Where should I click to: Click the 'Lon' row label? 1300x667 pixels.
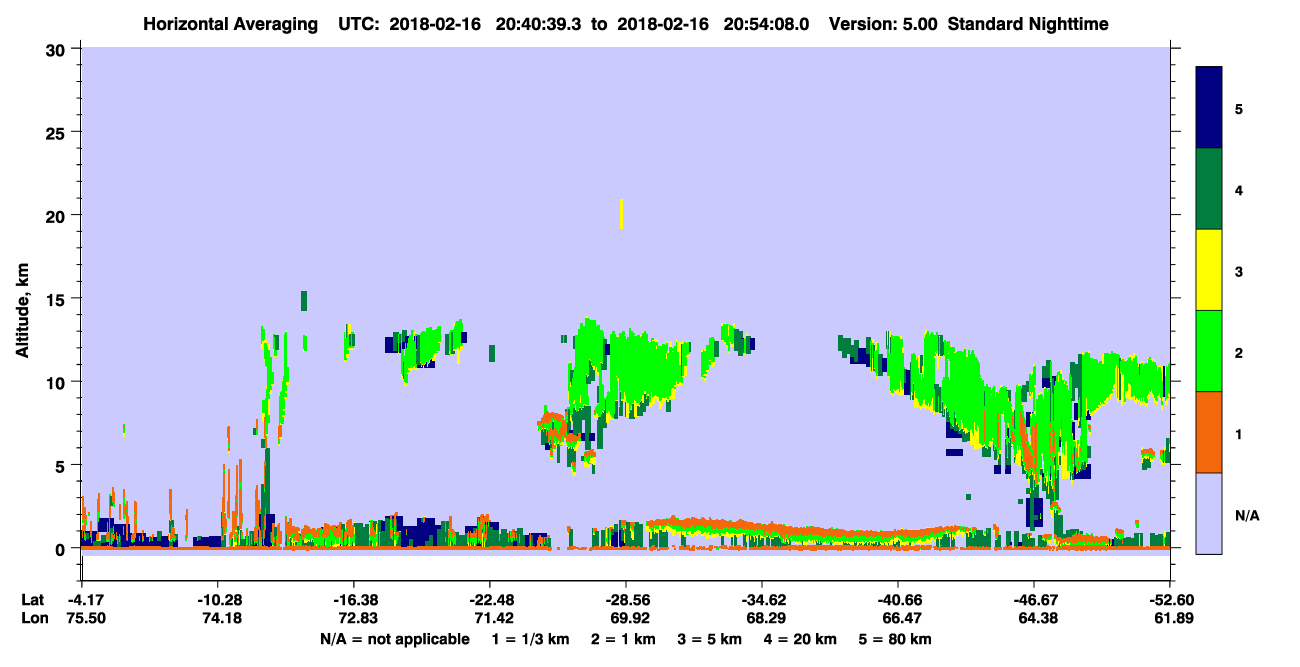click(34, 618)
